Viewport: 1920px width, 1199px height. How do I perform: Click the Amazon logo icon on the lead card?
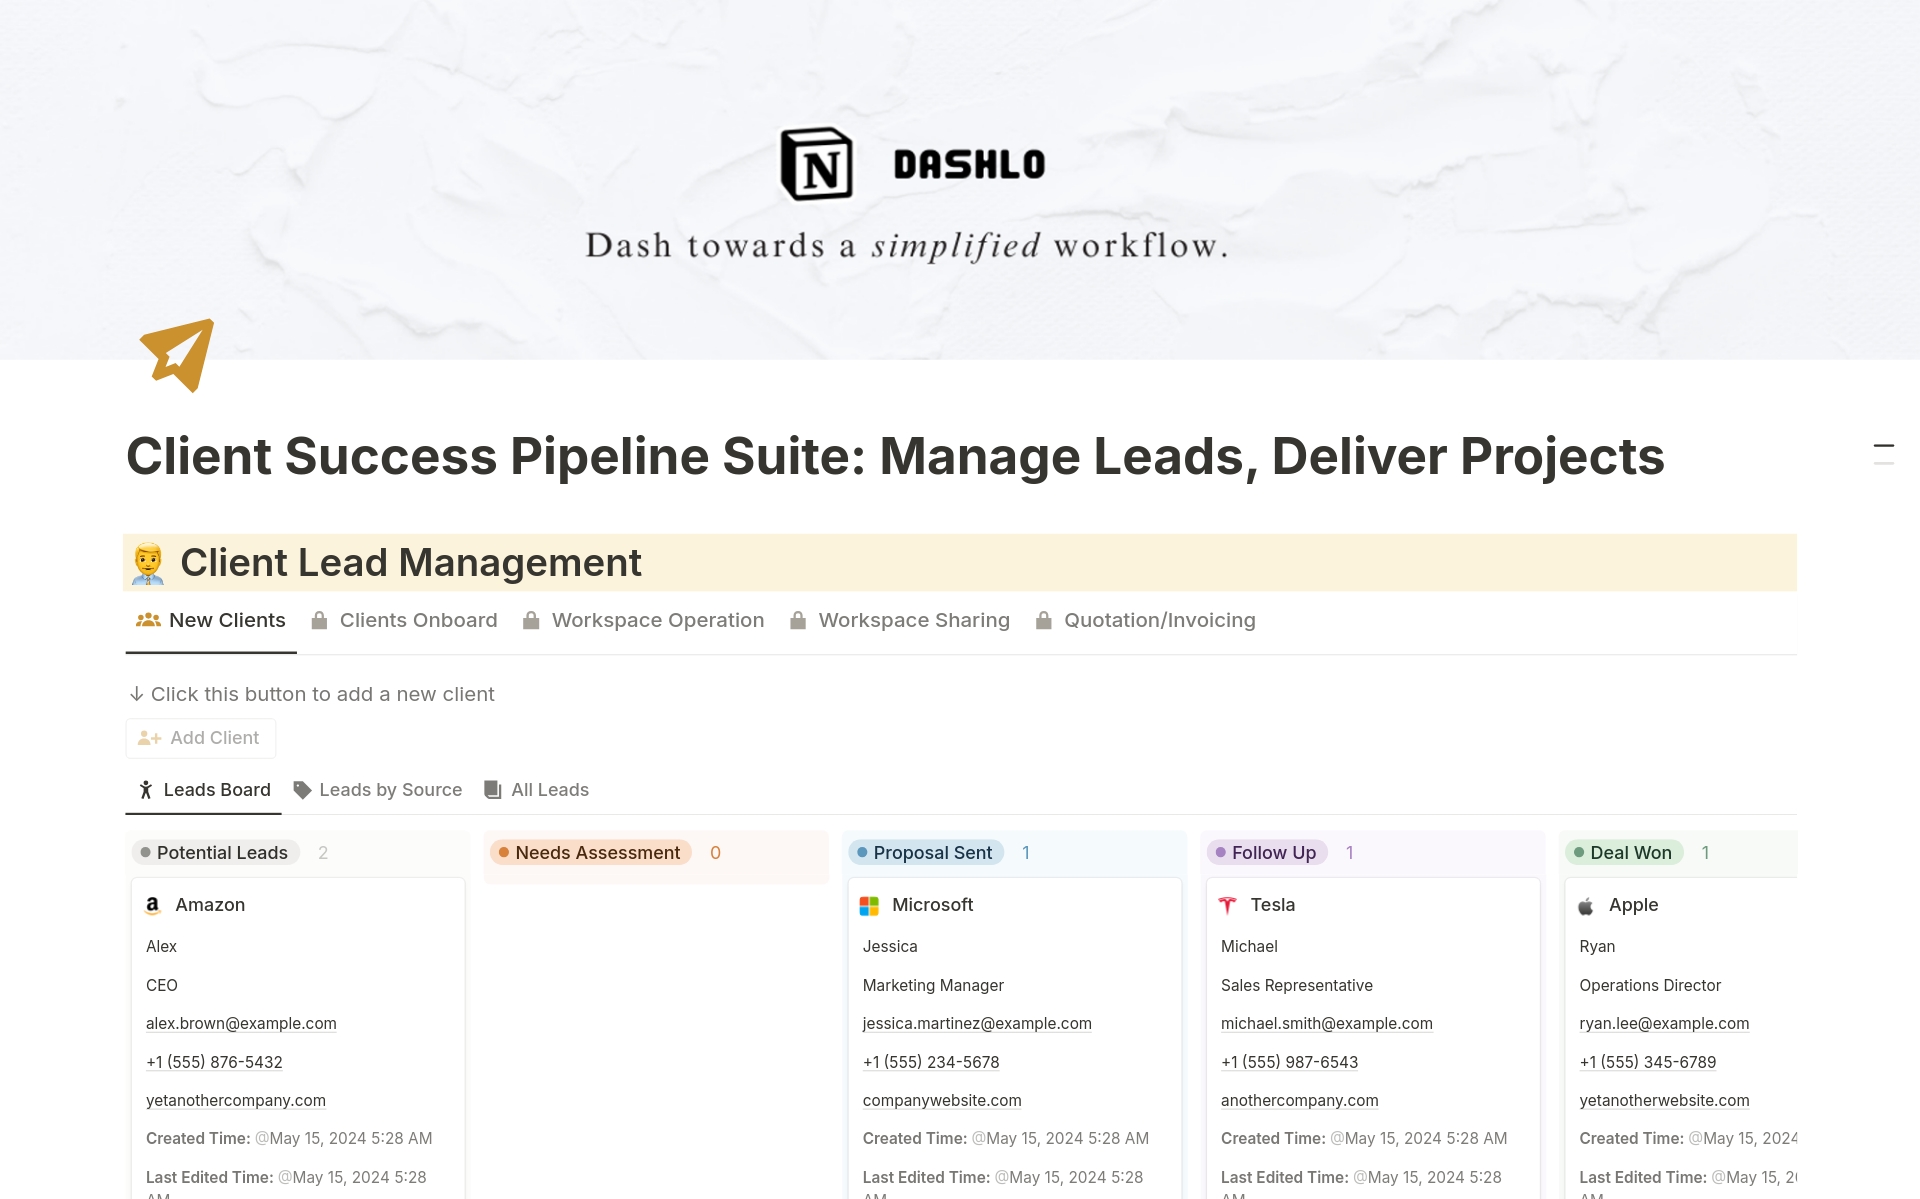pos(152,905)
